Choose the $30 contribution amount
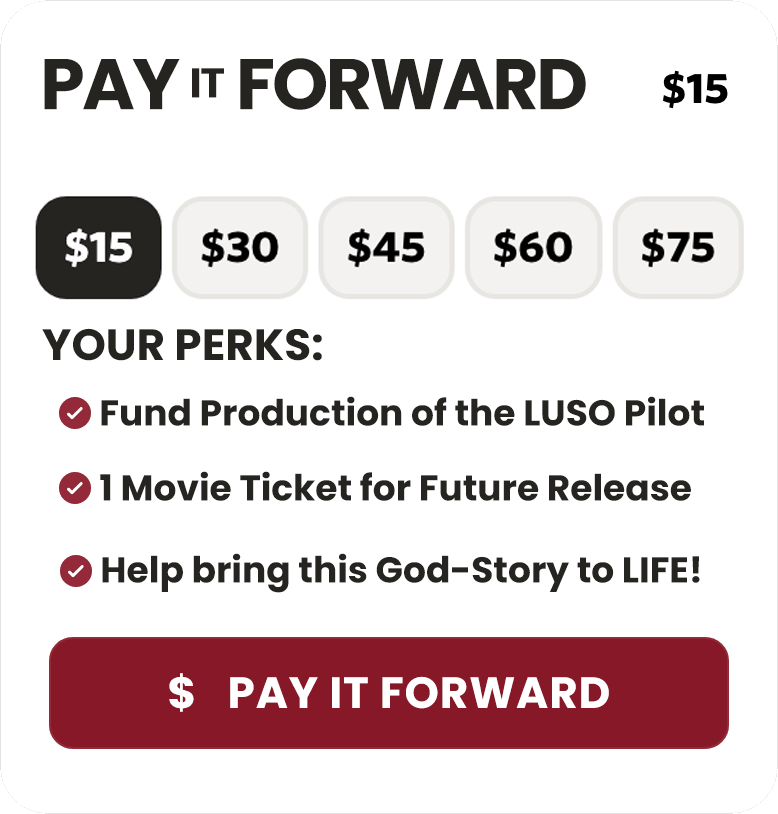Screen dimensions: 778x814 coord(240,248)
